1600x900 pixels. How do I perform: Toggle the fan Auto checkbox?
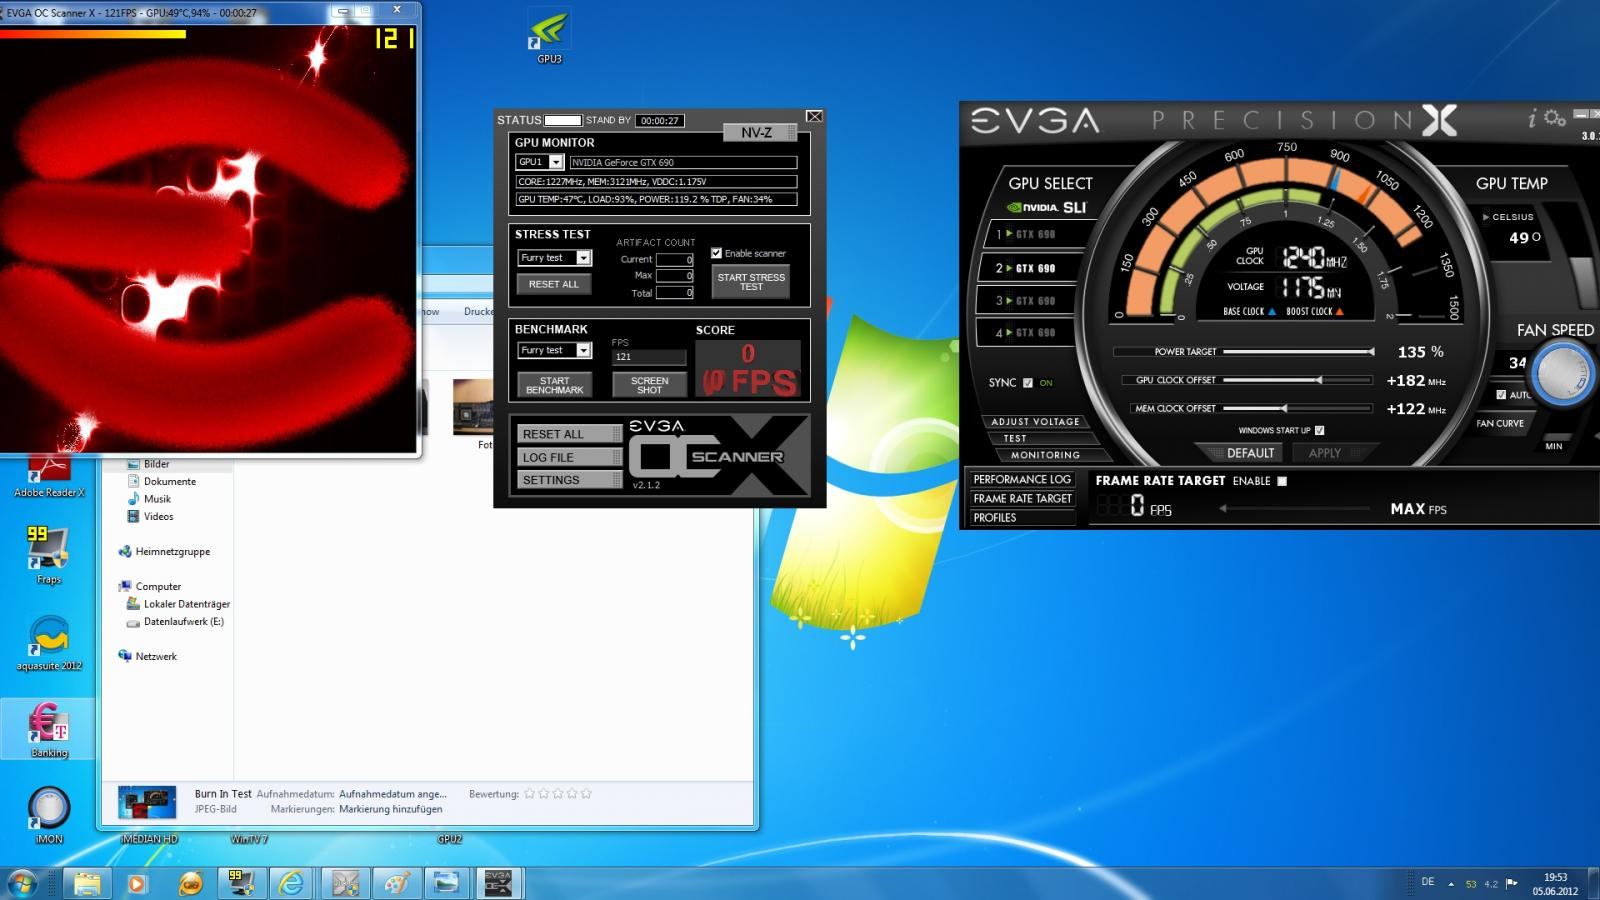(1501, 395)
